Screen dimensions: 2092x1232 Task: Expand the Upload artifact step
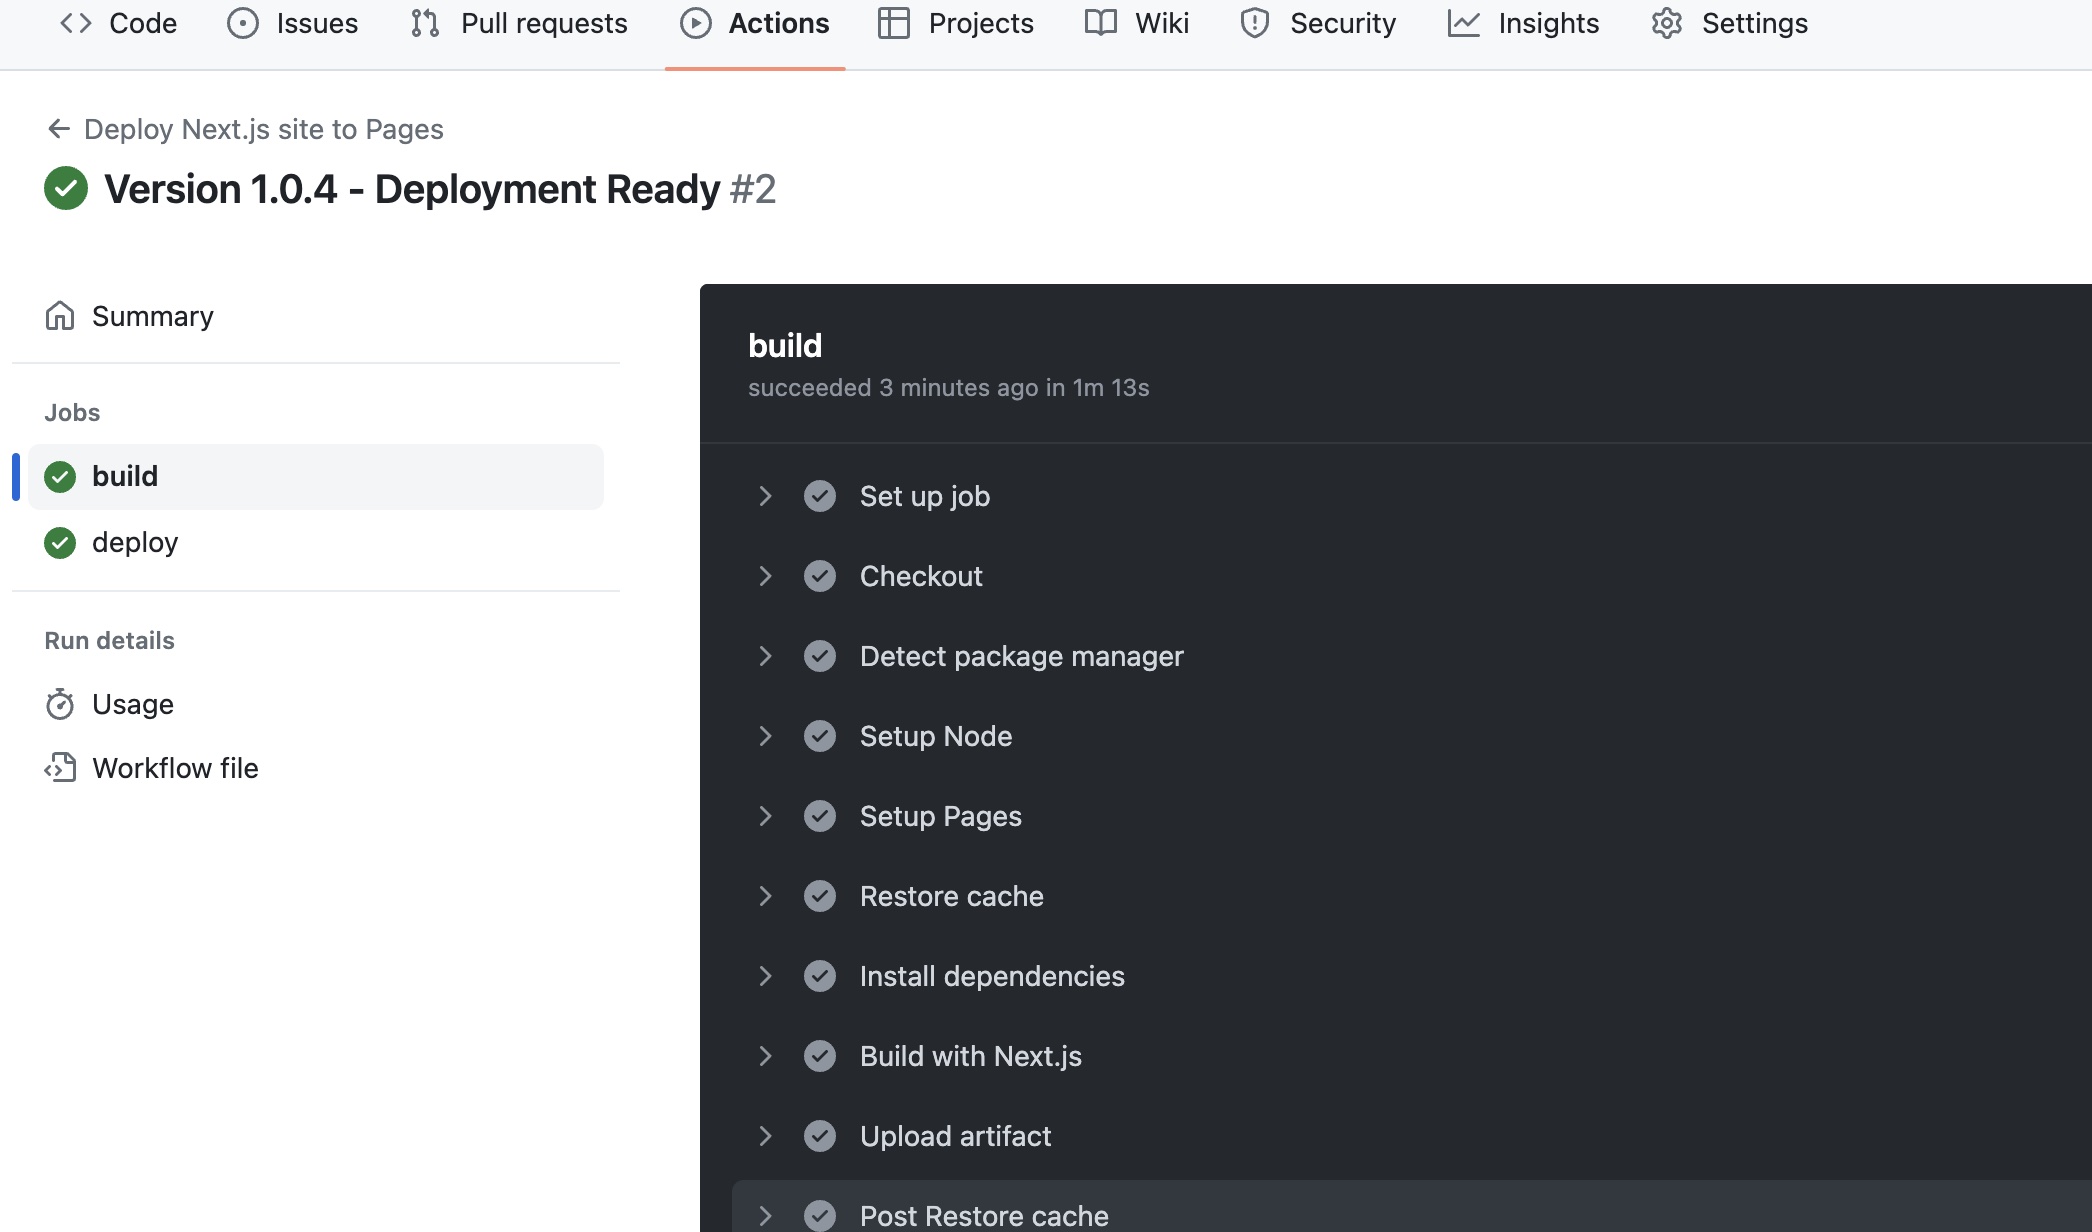click(x=766, y=1136)
